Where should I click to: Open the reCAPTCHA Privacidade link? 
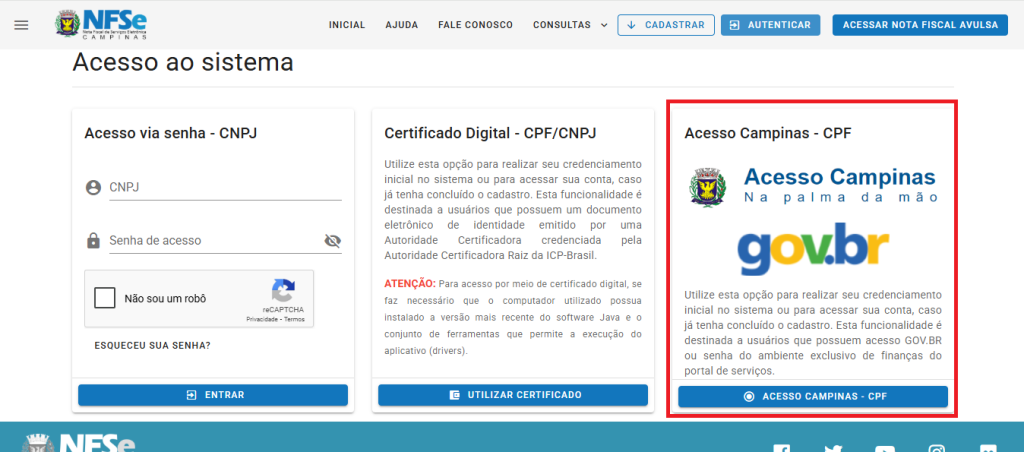261,319
